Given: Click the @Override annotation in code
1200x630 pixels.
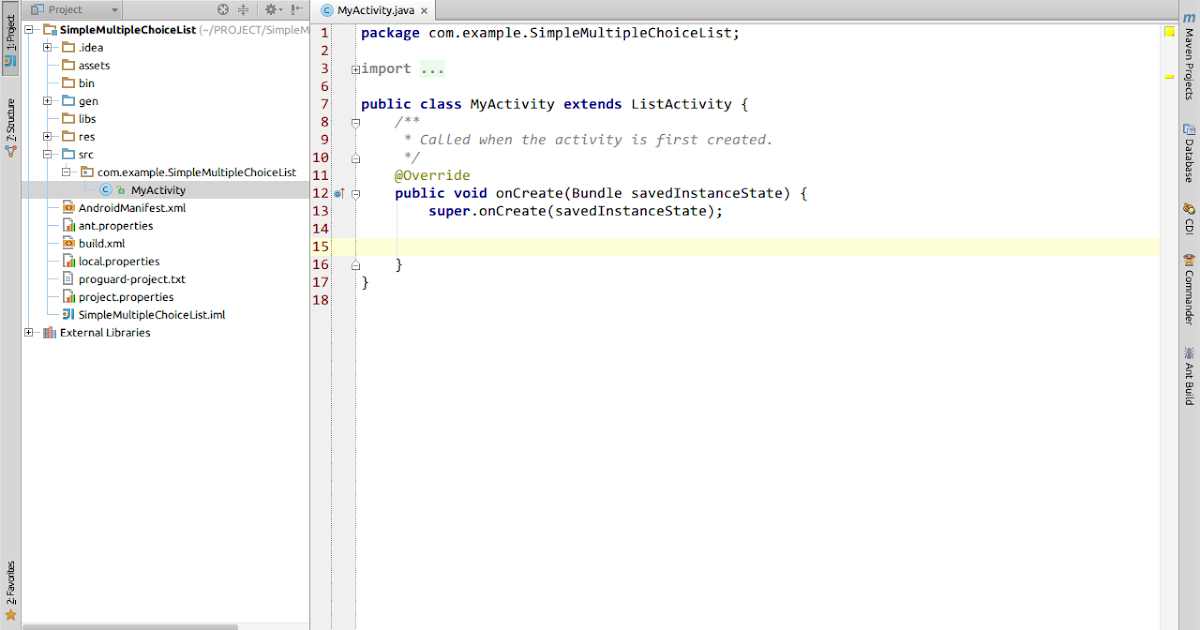Looking at the screenshot, I should (432, 176).
